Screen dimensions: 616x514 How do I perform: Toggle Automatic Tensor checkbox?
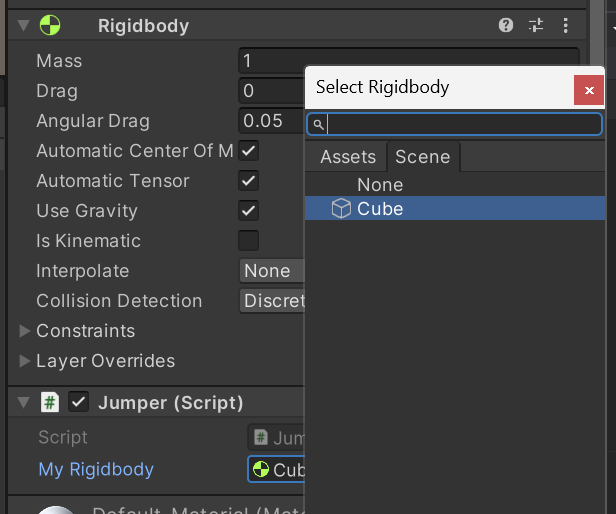pos(248,181)
